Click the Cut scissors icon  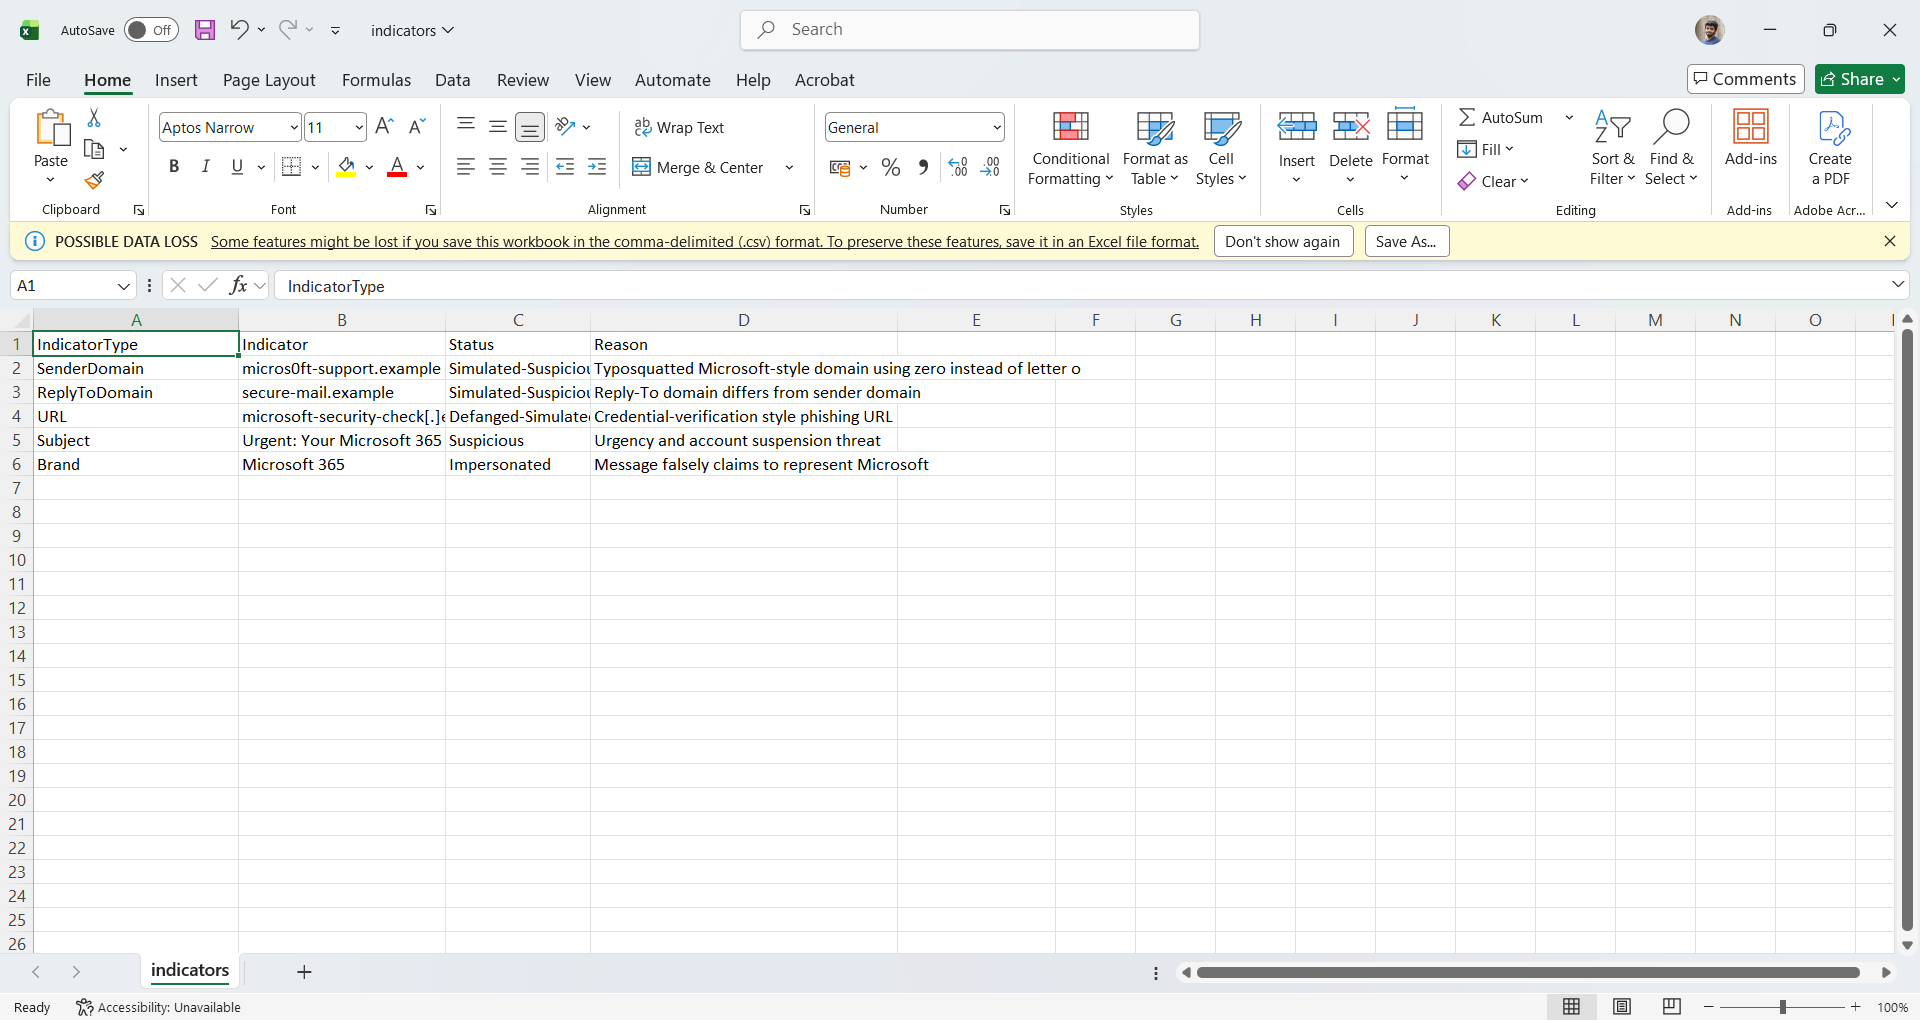[94, 118]
